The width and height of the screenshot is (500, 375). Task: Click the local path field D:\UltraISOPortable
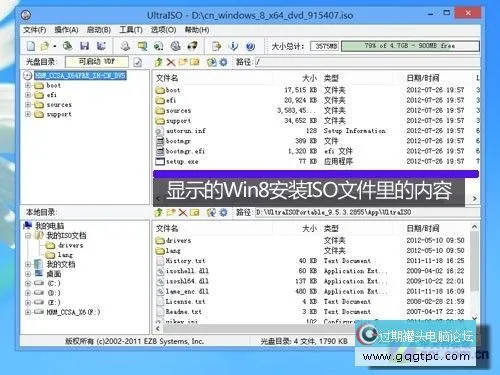pos(367,212)
